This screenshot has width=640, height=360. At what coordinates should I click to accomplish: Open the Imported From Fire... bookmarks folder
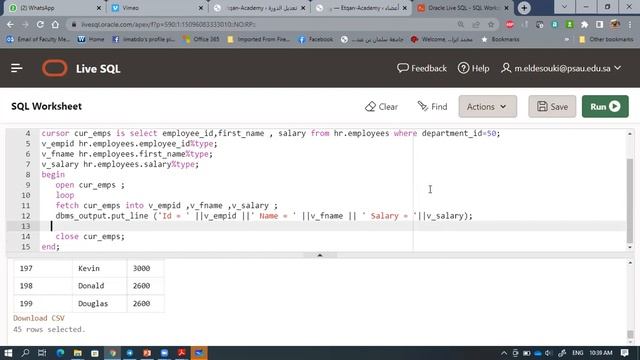(x=259, y=39)
